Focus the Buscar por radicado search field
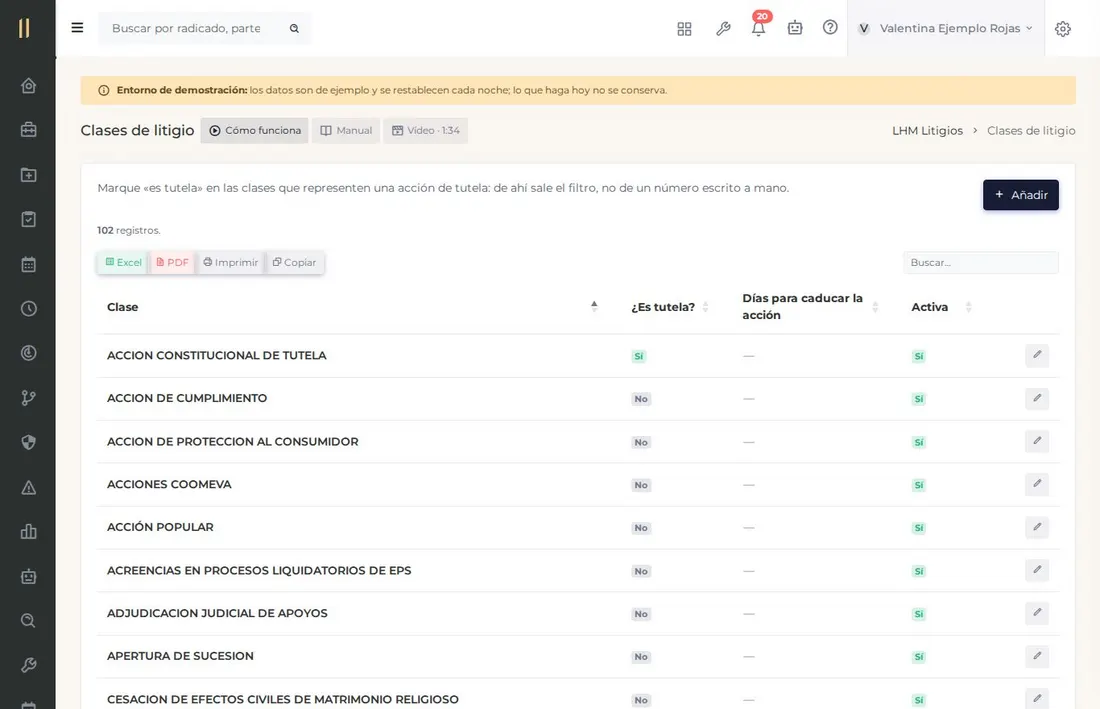Screen dimensions: 1100x709 (x=187, y=29)
